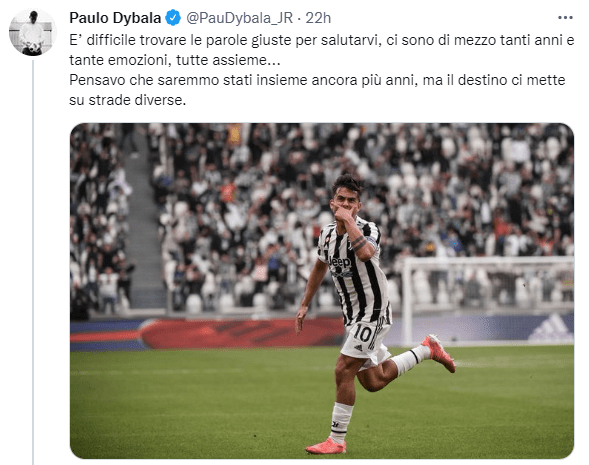
Task: Click the white goal post in the photo
Action: (408, 300)
